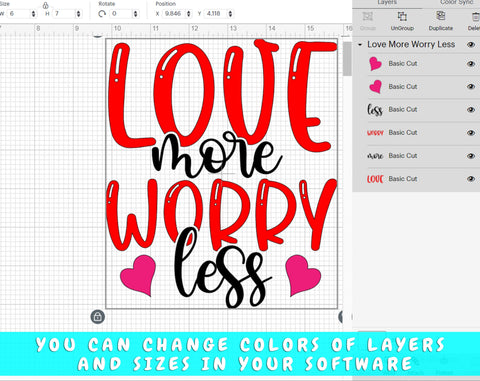
Task: Click the Rotate input field showing 0
Action: (x=121, y=14)
